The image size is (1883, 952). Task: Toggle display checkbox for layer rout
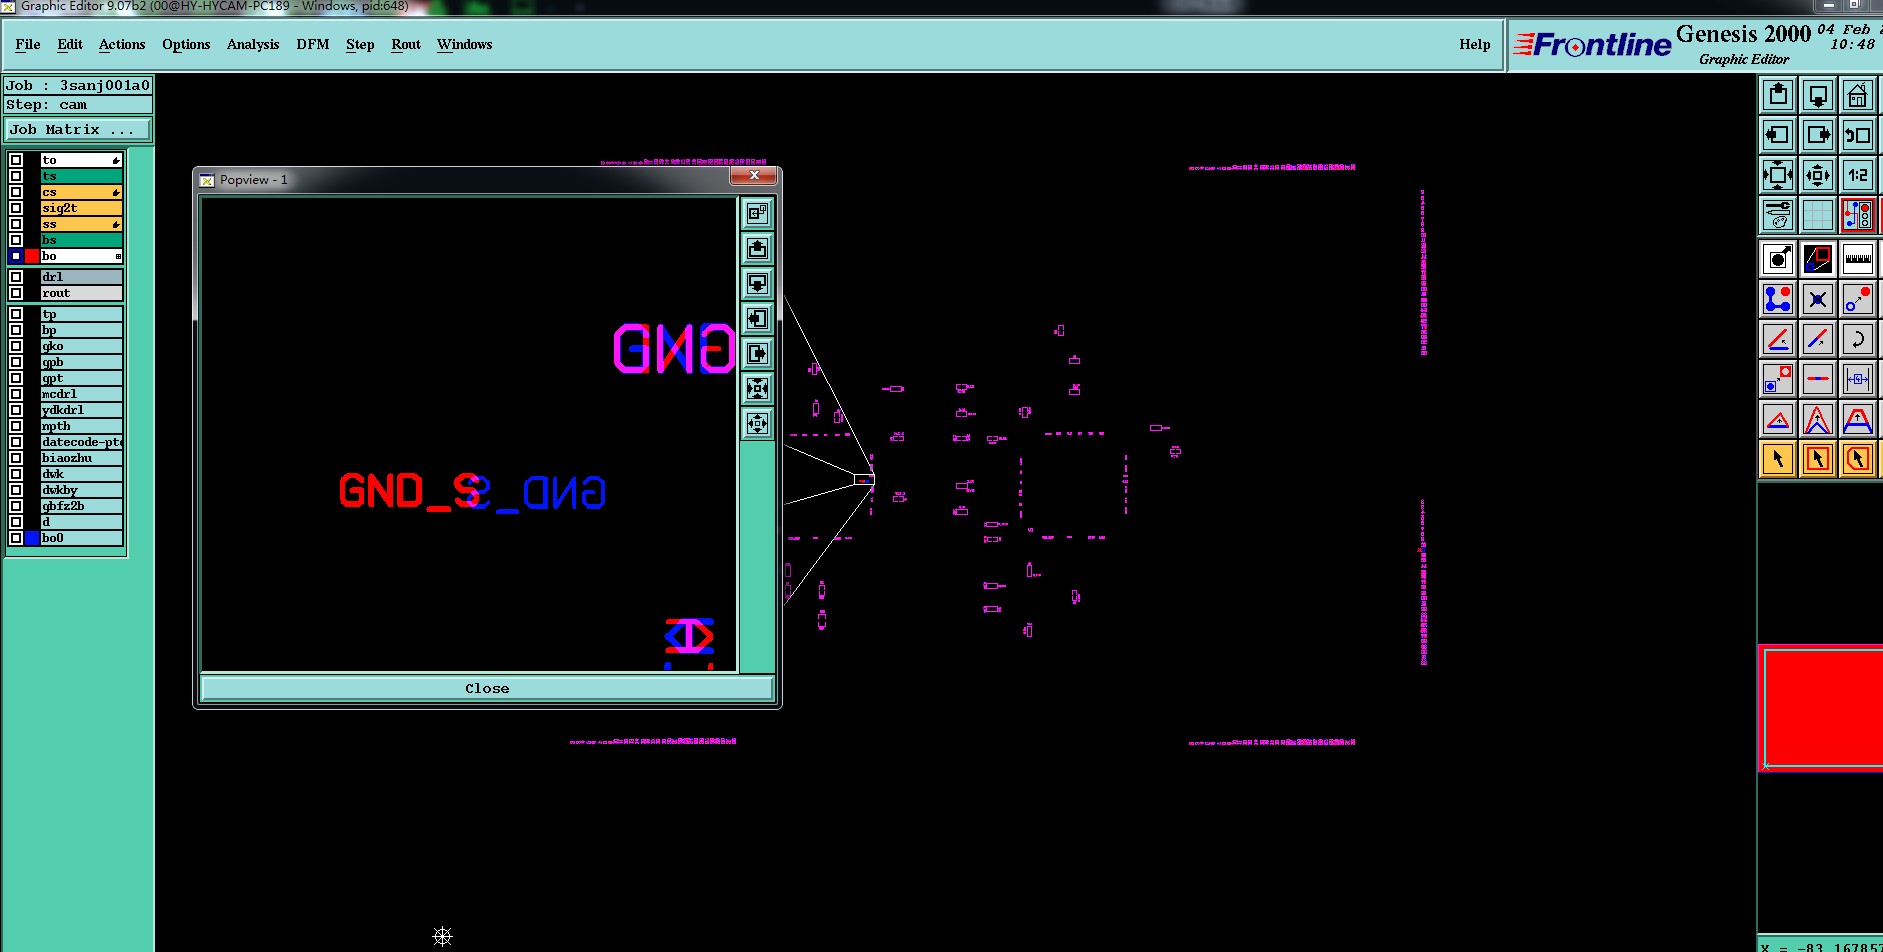pyautogui.click(x=16, y=293)
